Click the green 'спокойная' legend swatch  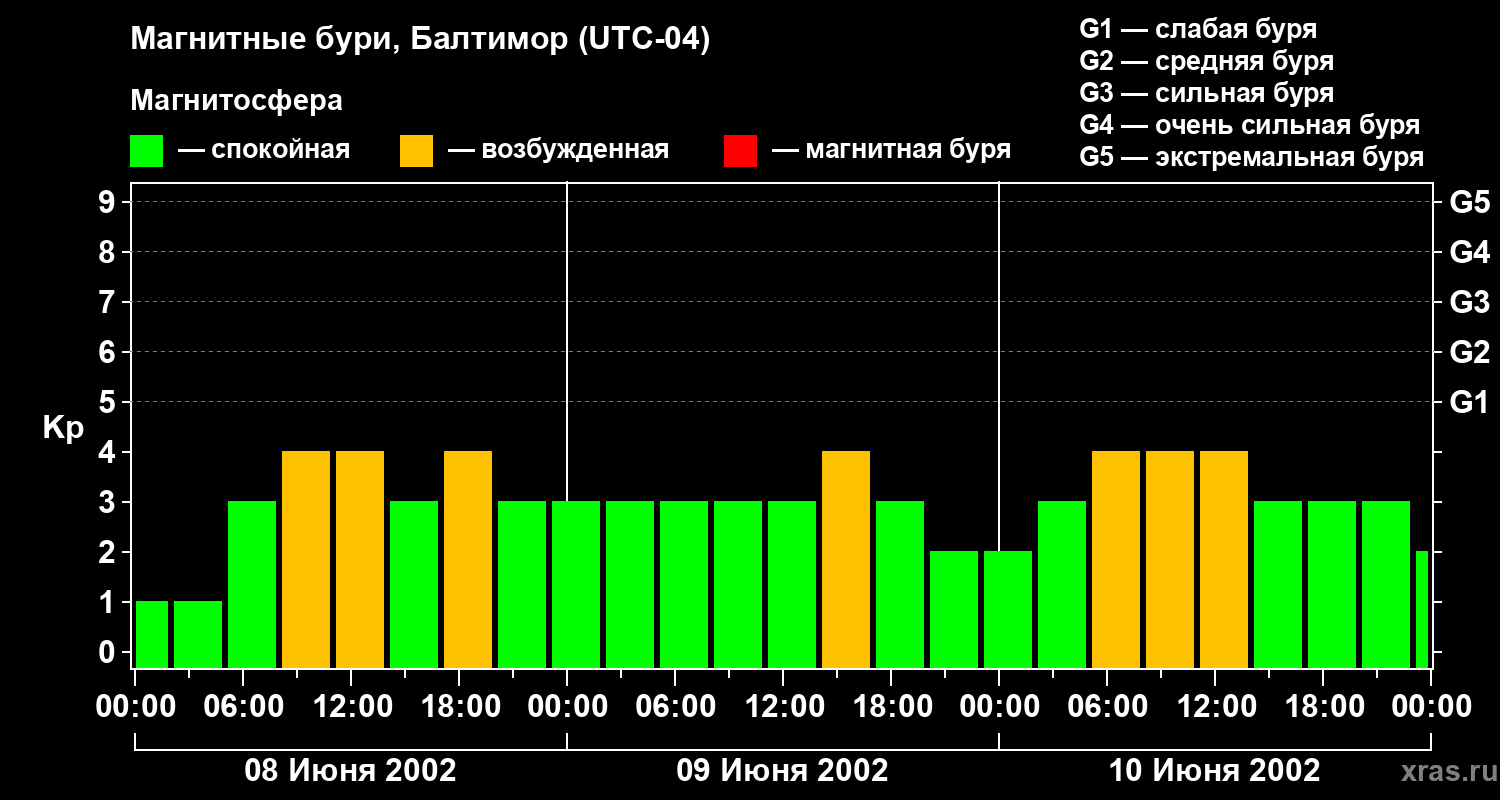coord(146,150)
